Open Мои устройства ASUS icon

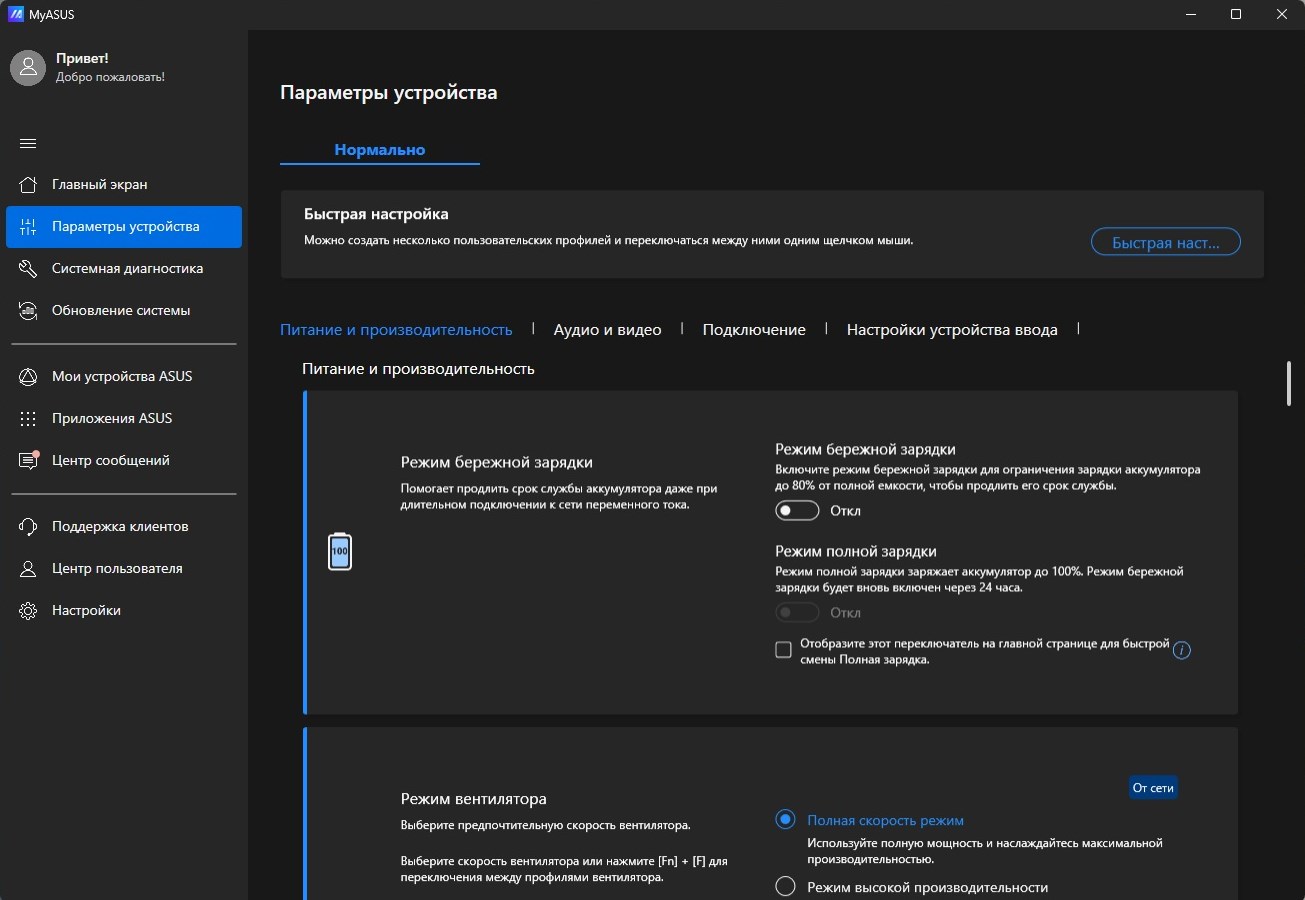(28, 377)
